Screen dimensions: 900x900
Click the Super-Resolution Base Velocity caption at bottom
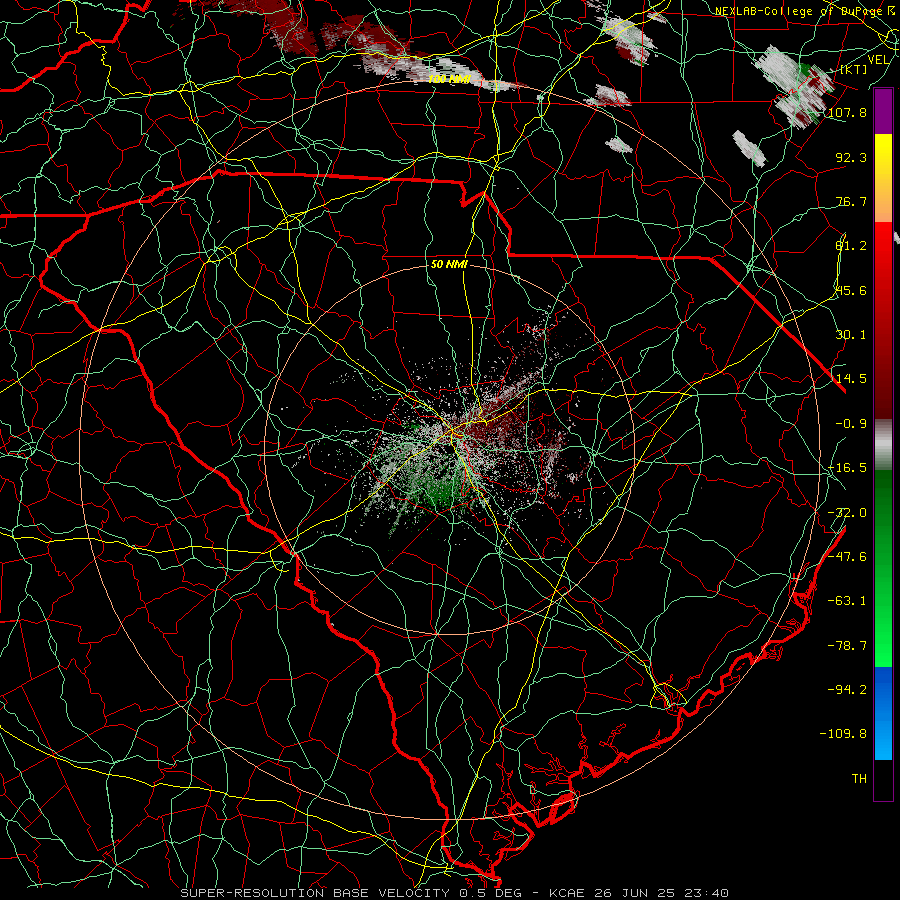coord(455,893)
